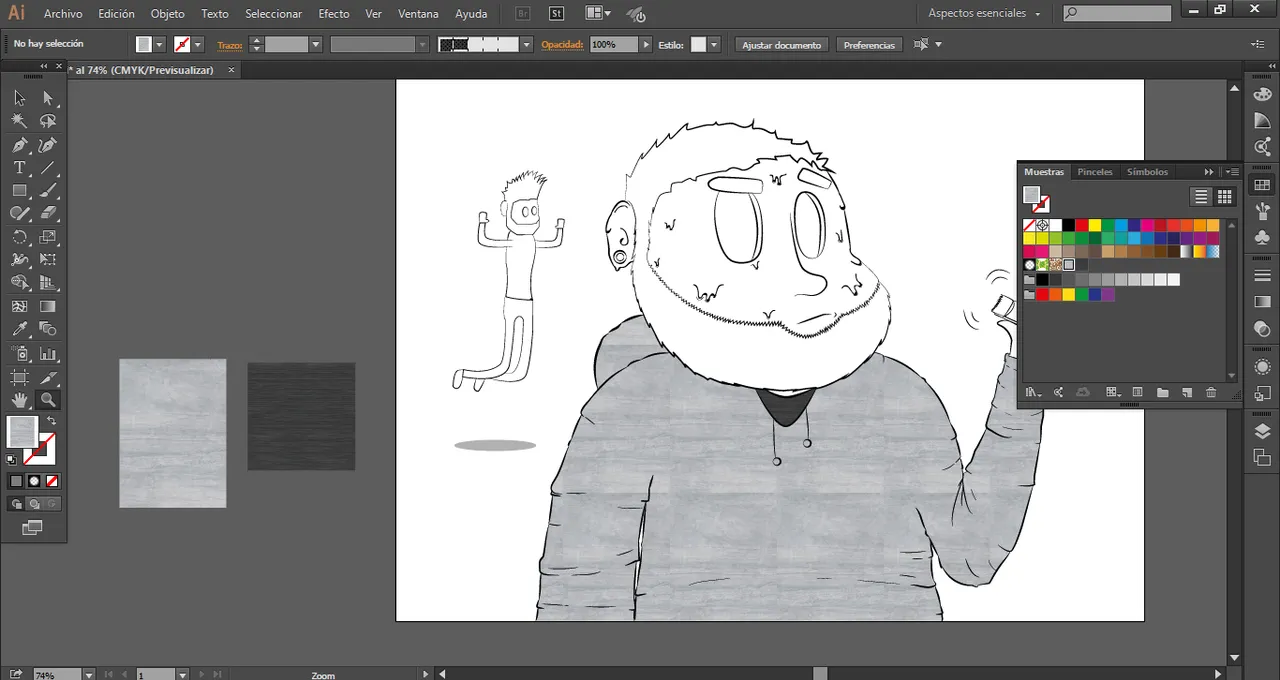The width and height of the screenshot is (1280, 680).
Task: Open the Aspectos esenciales workspace dropdown
Action: (984, 14)
